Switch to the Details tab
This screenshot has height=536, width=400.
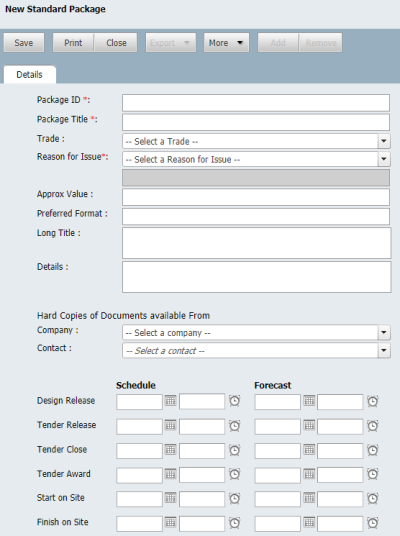29,75
